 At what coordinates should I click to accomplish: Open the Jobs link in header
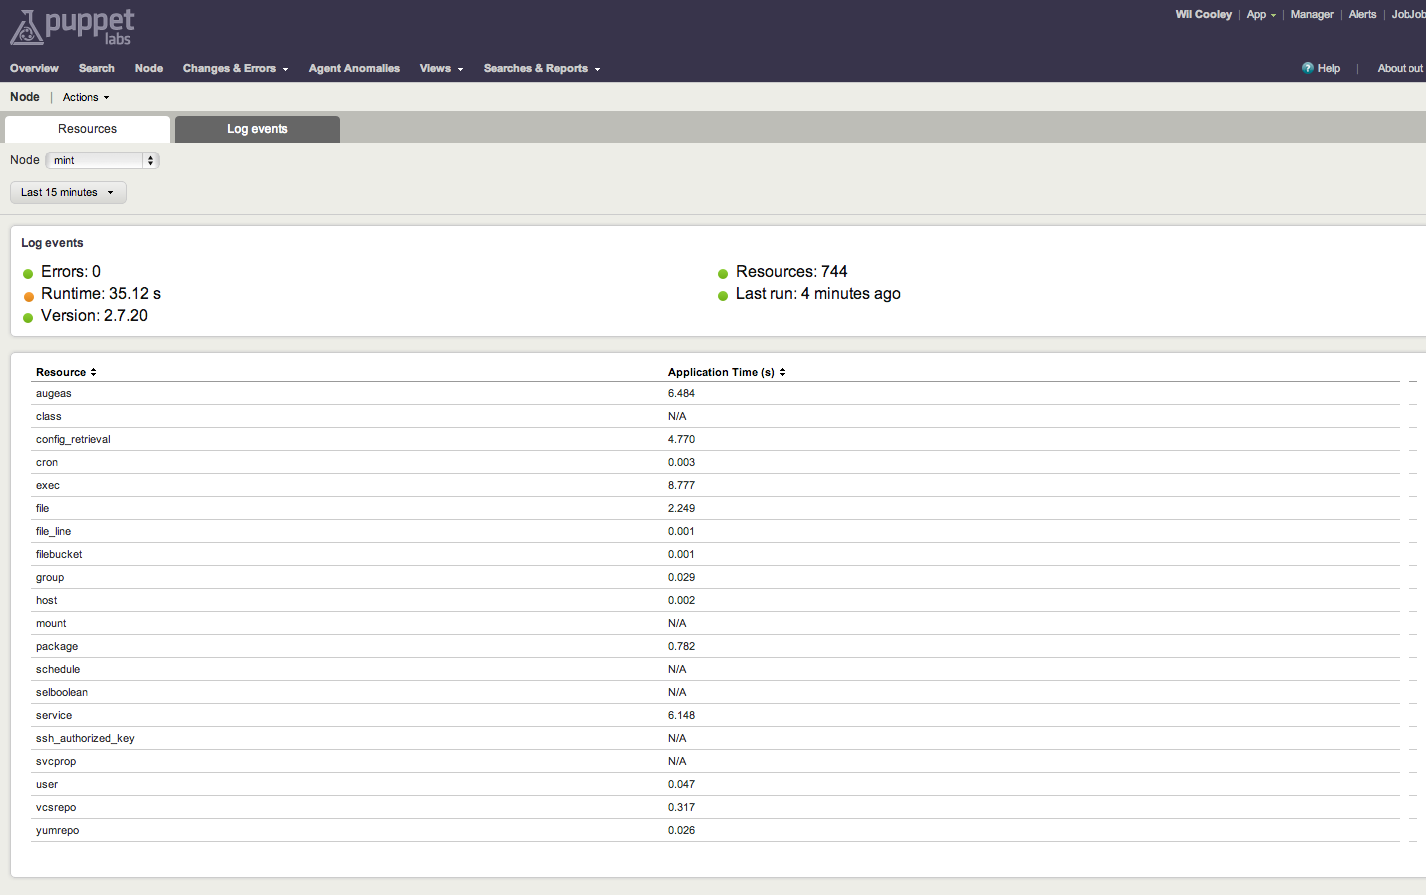[x=1408, y=14]
